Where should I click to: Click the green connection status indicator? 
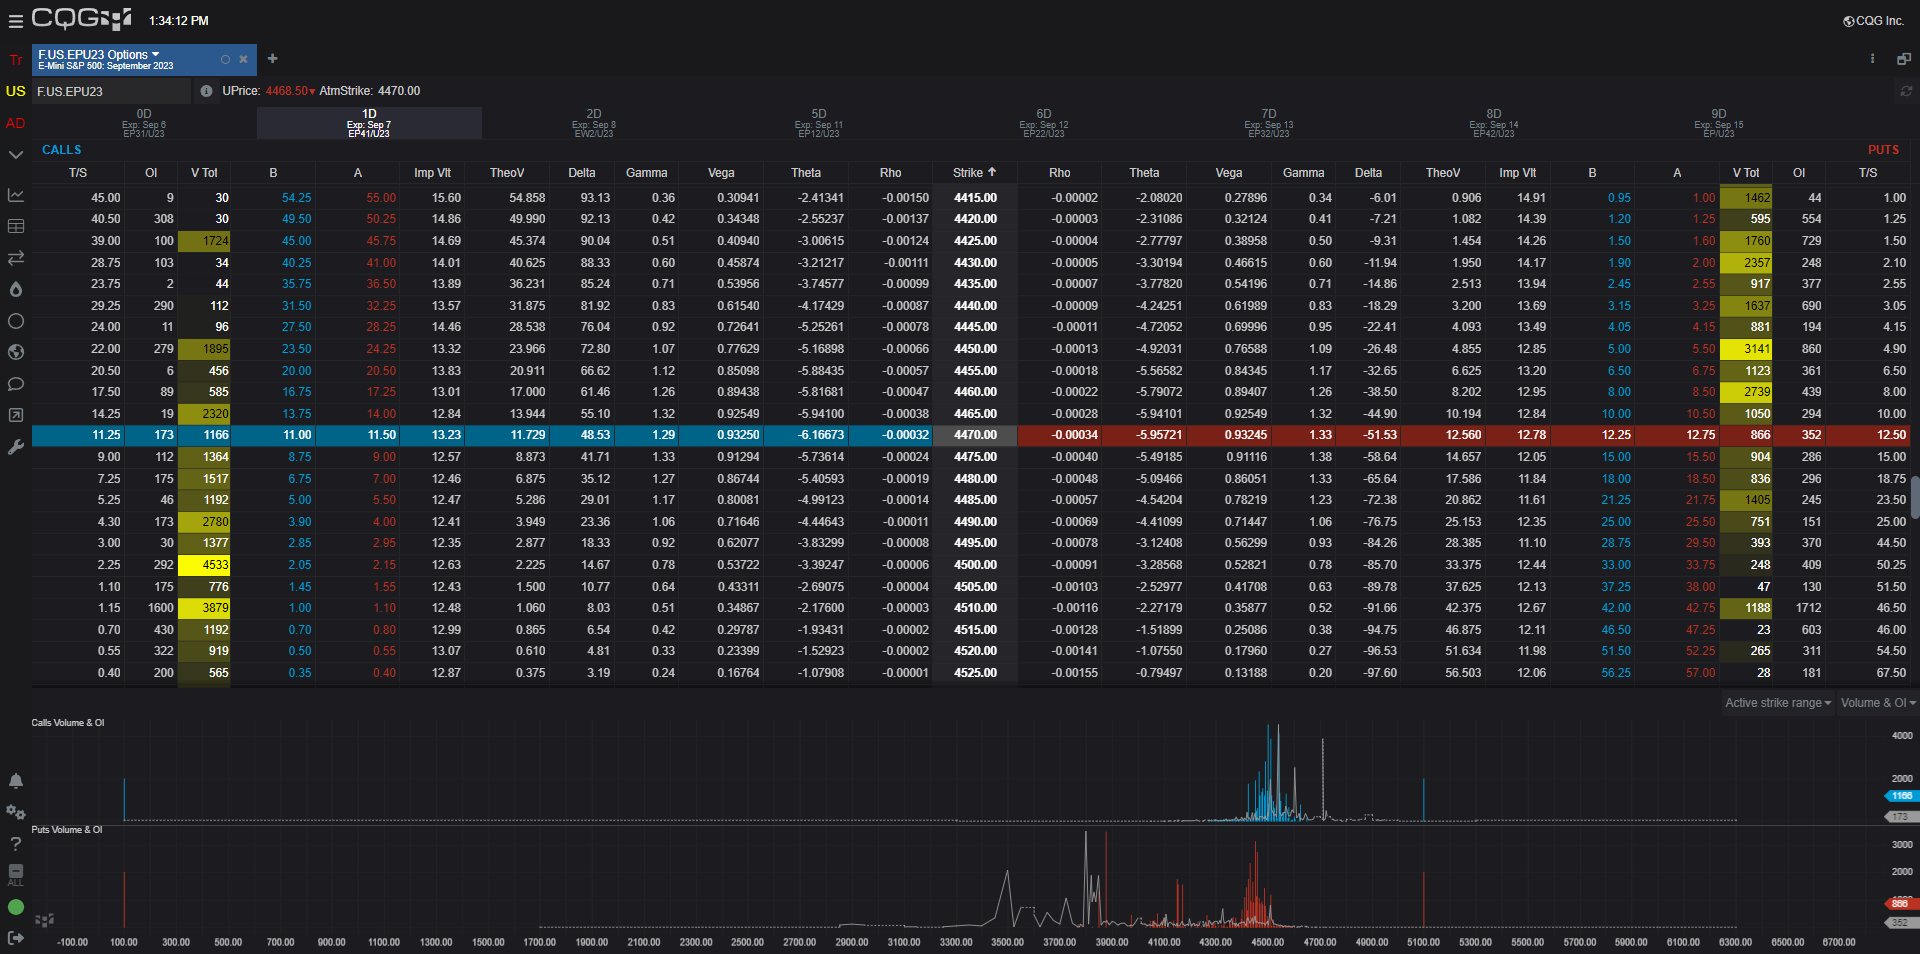point(15,907)
